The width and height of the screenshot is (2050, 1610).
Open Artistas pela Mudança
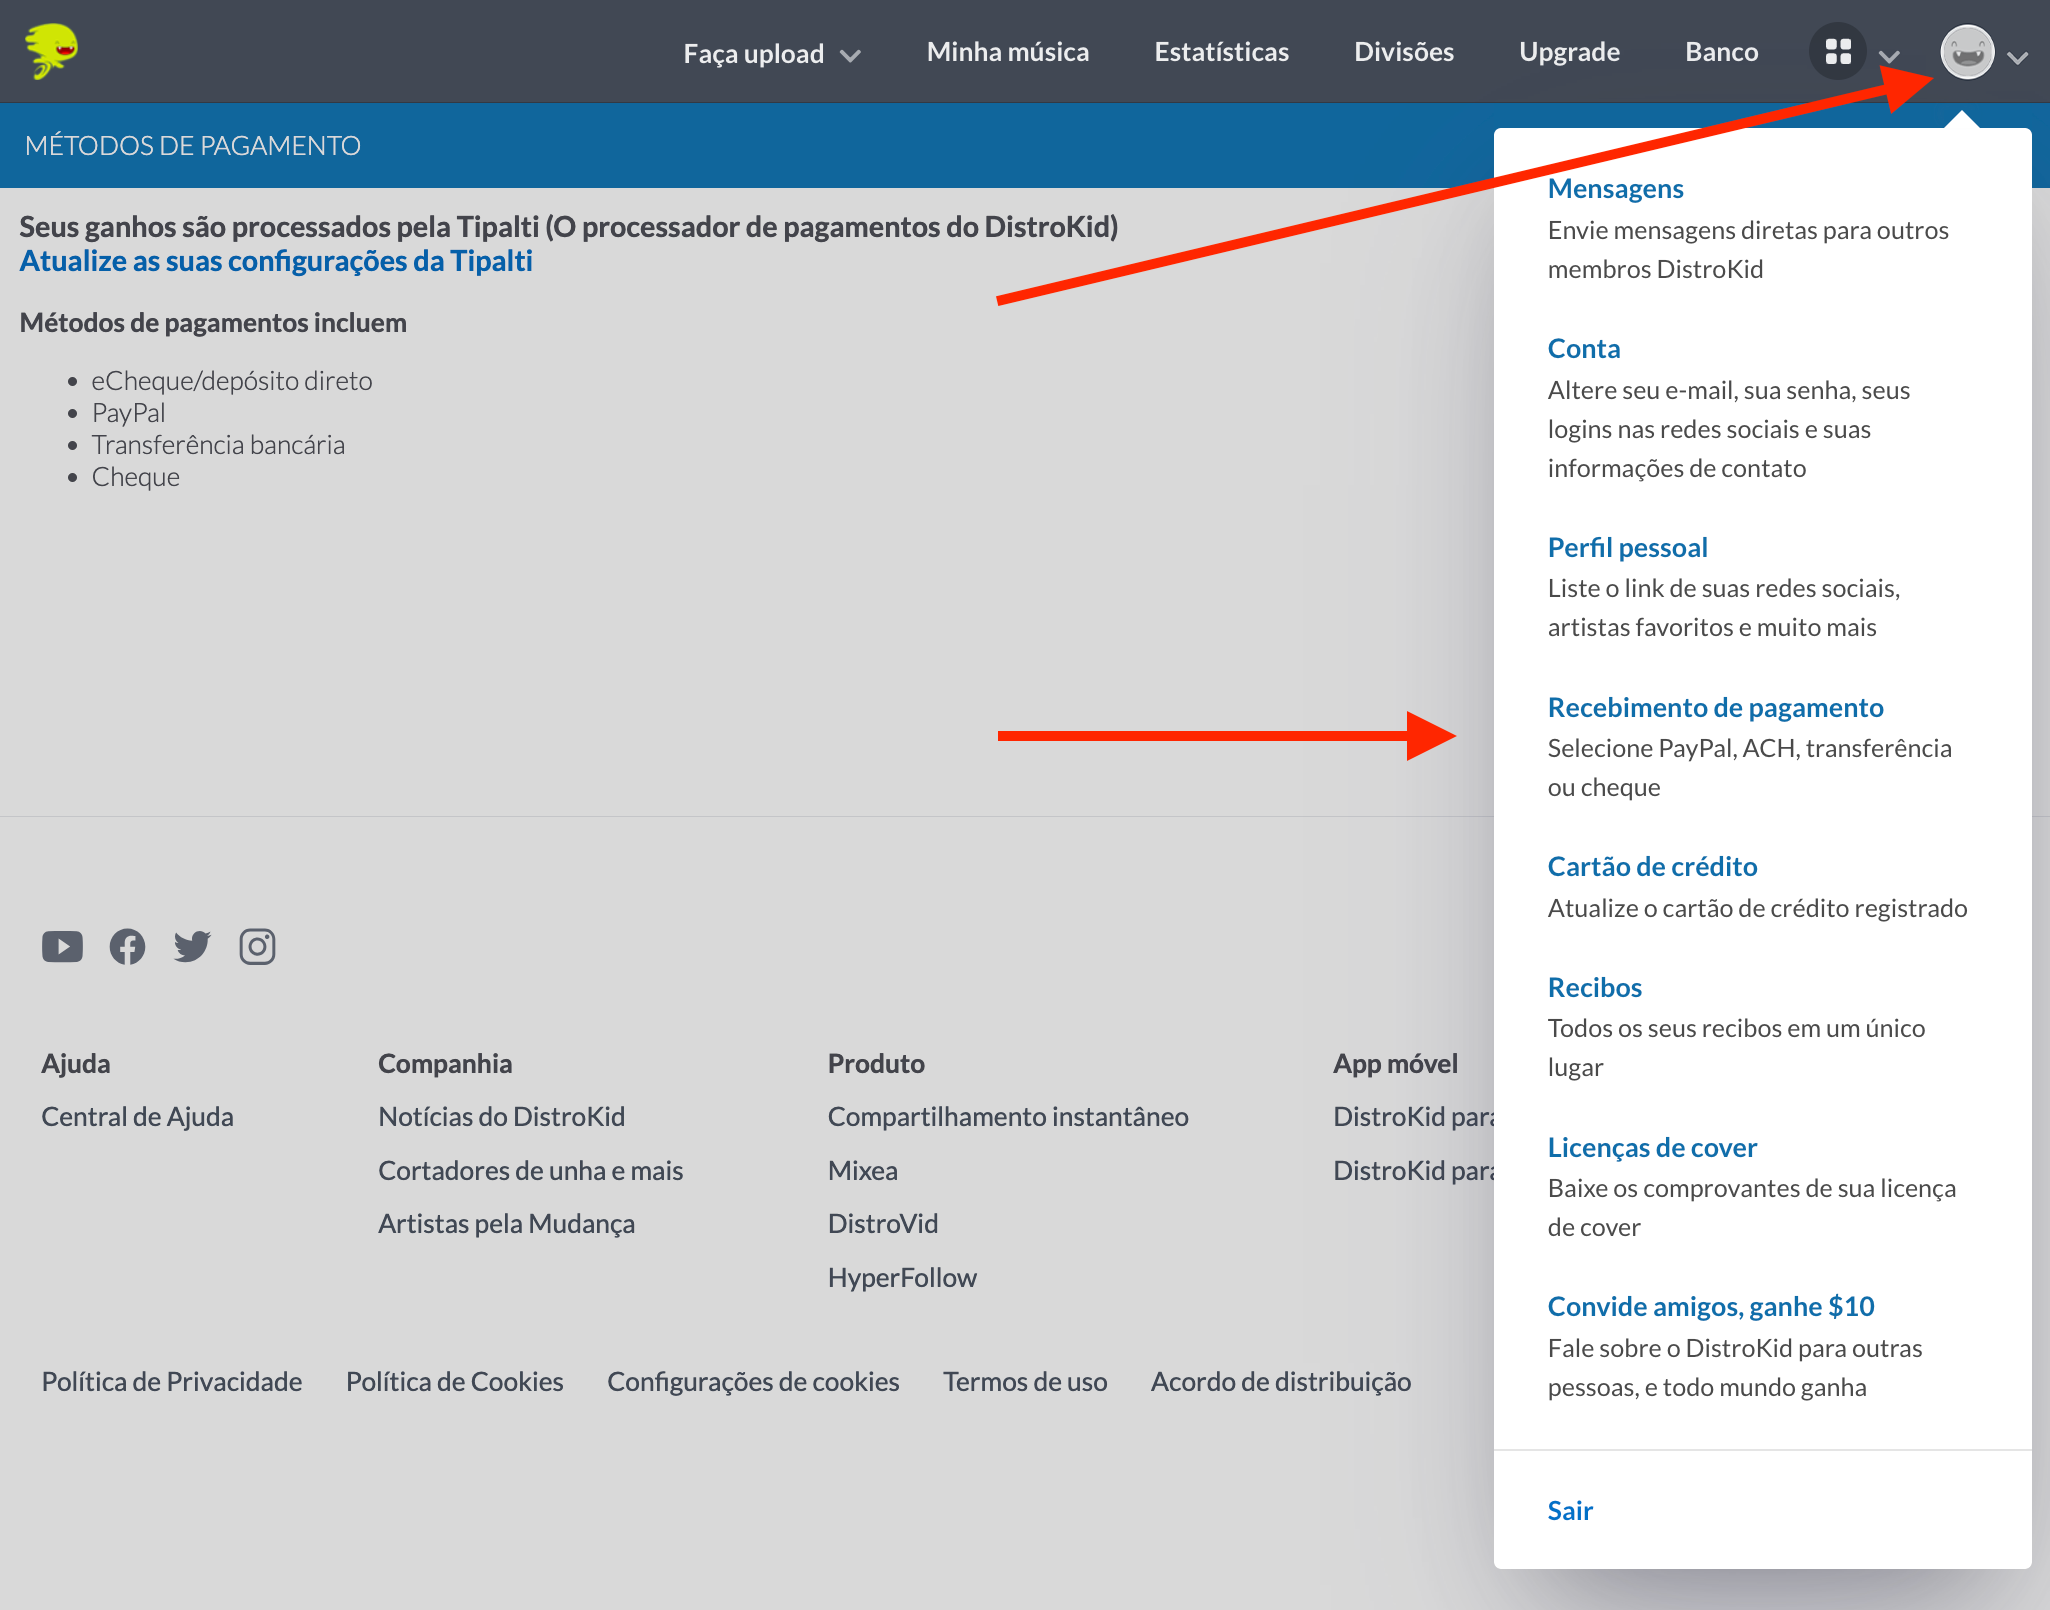[506, 1223]
